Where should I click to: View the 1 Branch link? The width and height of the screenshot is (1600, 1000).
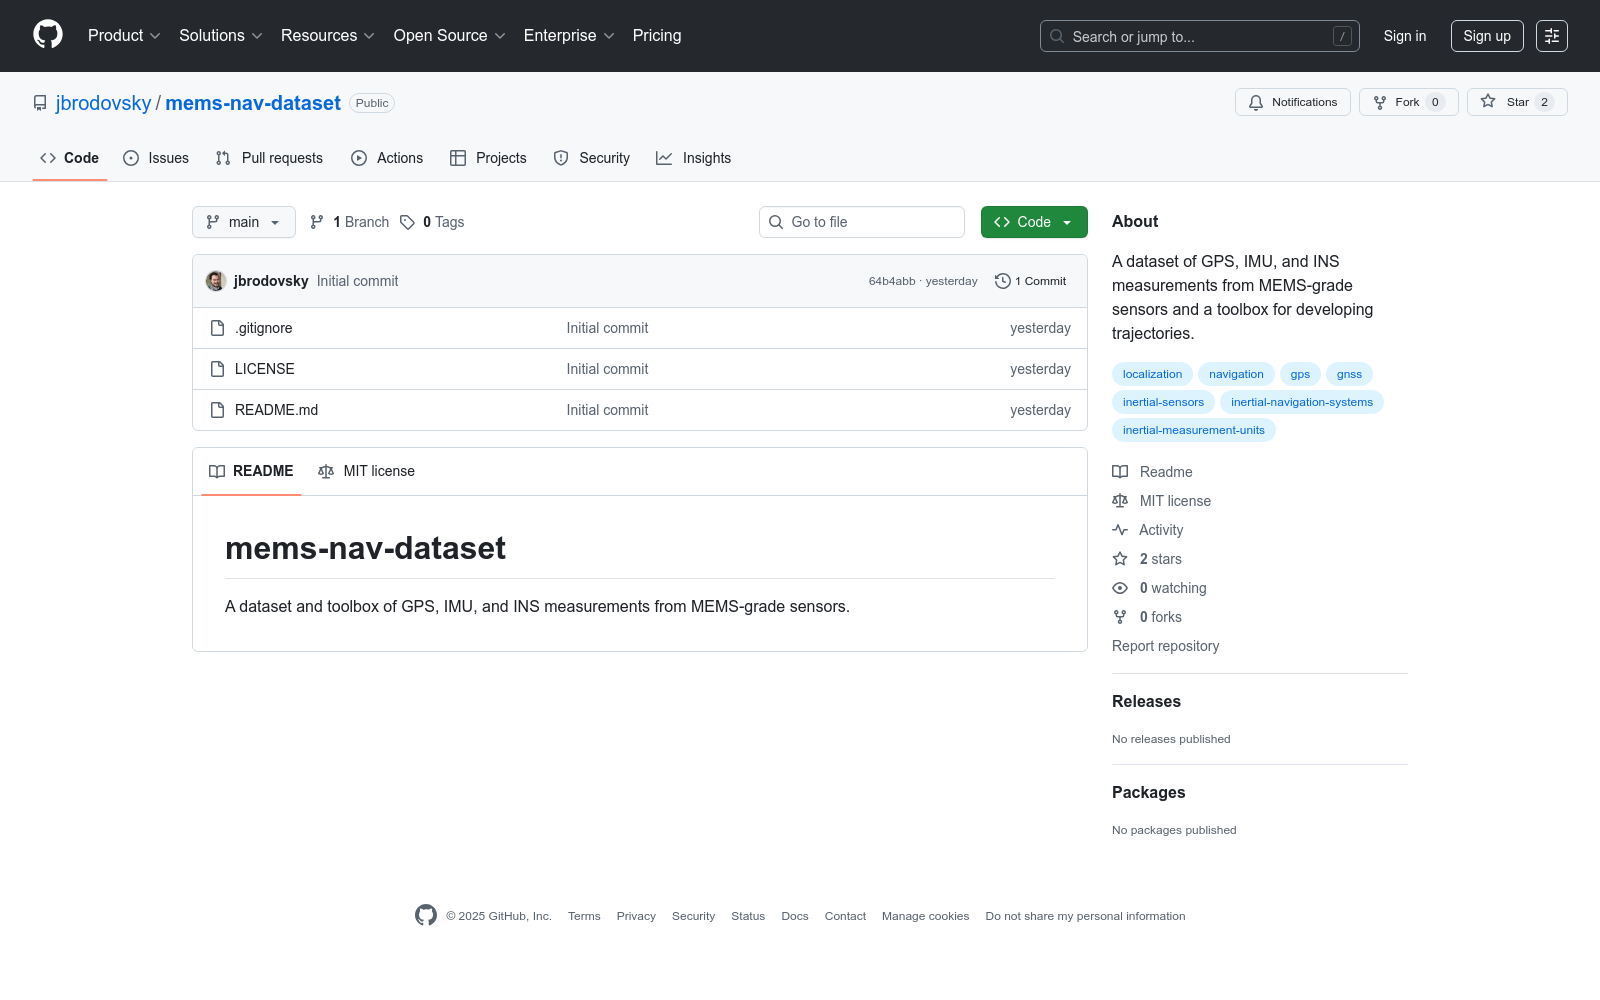pos(349,222)
